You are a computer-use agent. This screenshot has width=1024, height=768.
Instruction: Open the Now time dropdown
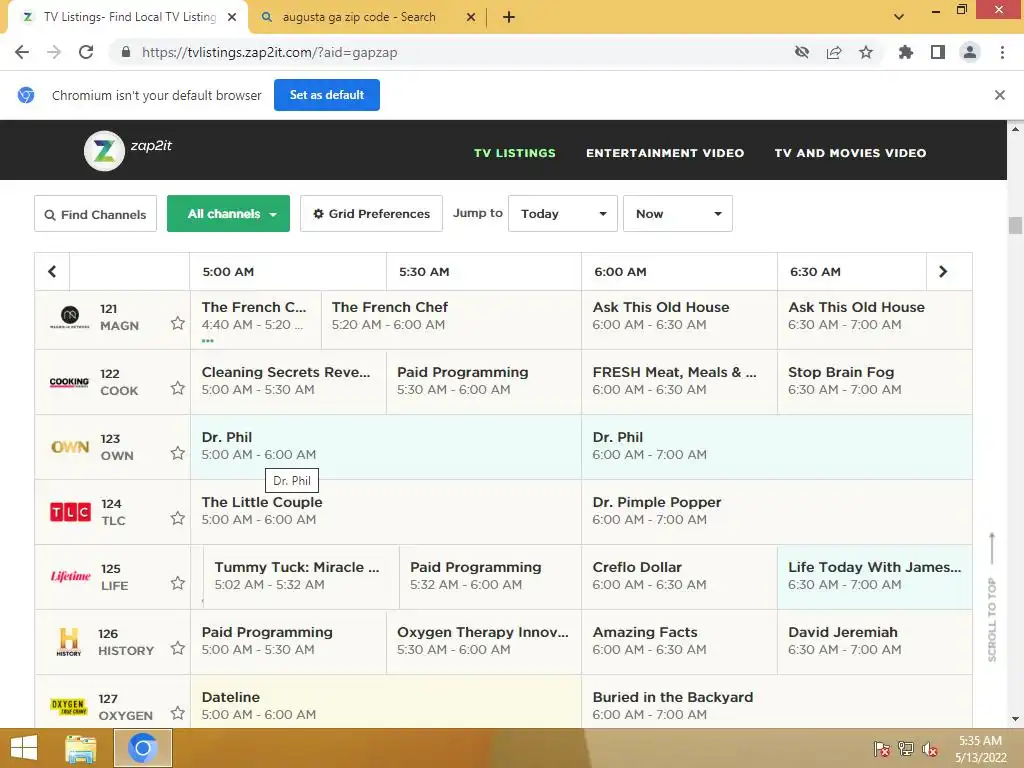click(677, 214)
